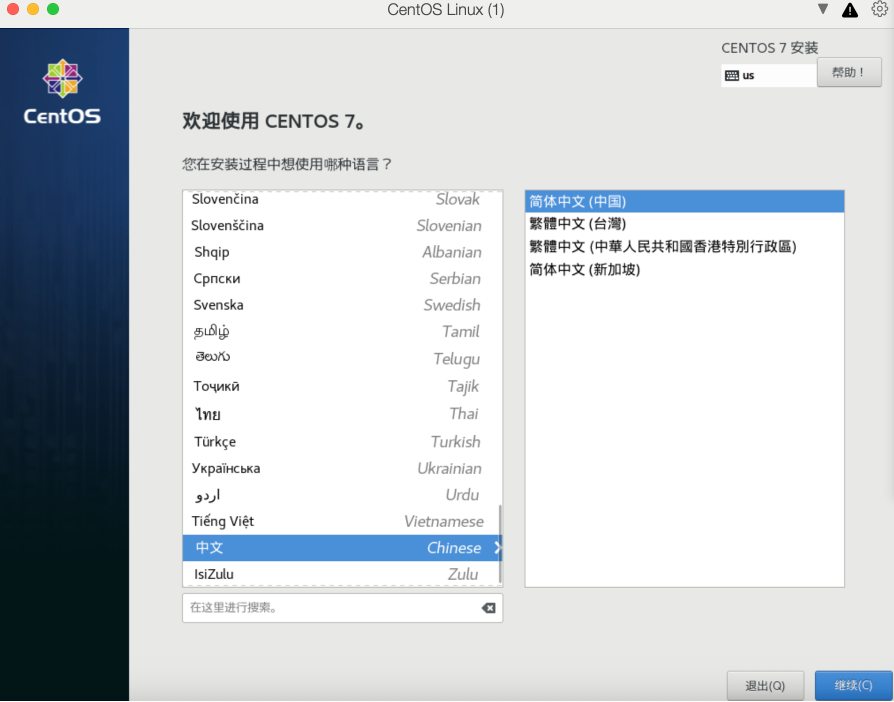This screenshot has height=702, width=894.
Task: Choose 简体中文 (中国) locale
Action: 684,201
